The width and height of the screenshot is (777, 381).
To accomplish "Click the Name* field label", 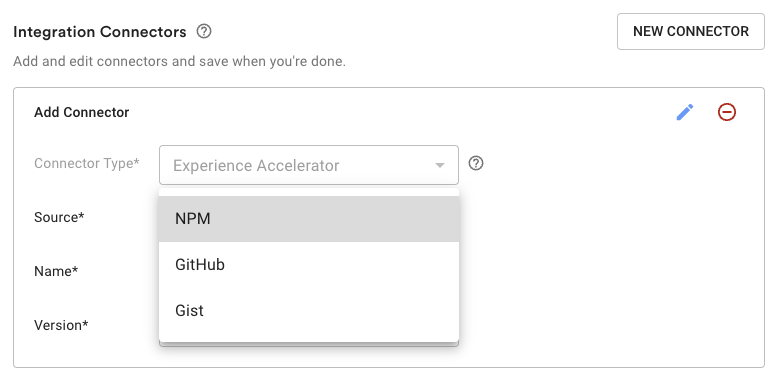I will (56, 272).
